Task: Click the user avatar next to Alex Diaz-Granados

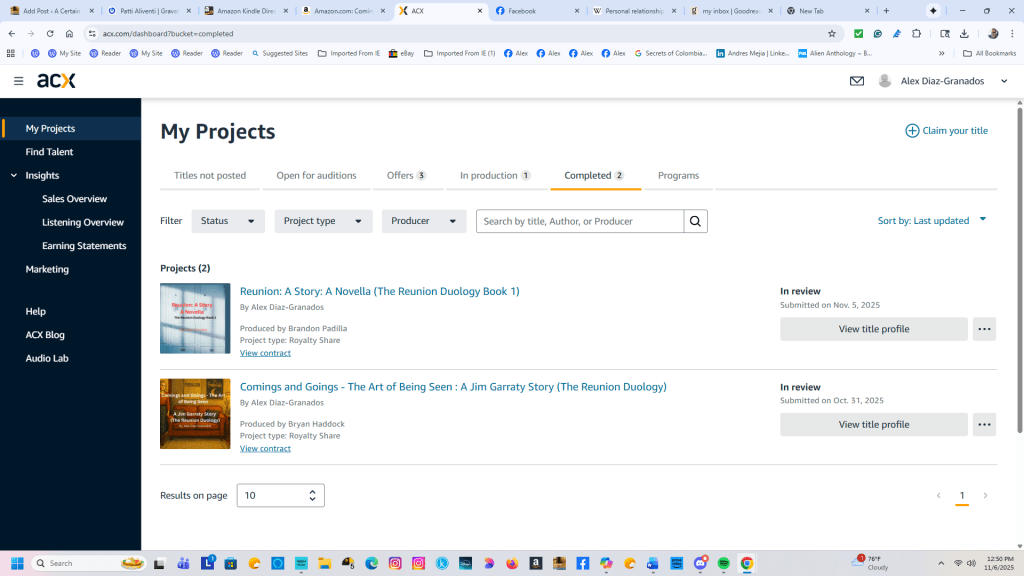Action: click(885, 81)
